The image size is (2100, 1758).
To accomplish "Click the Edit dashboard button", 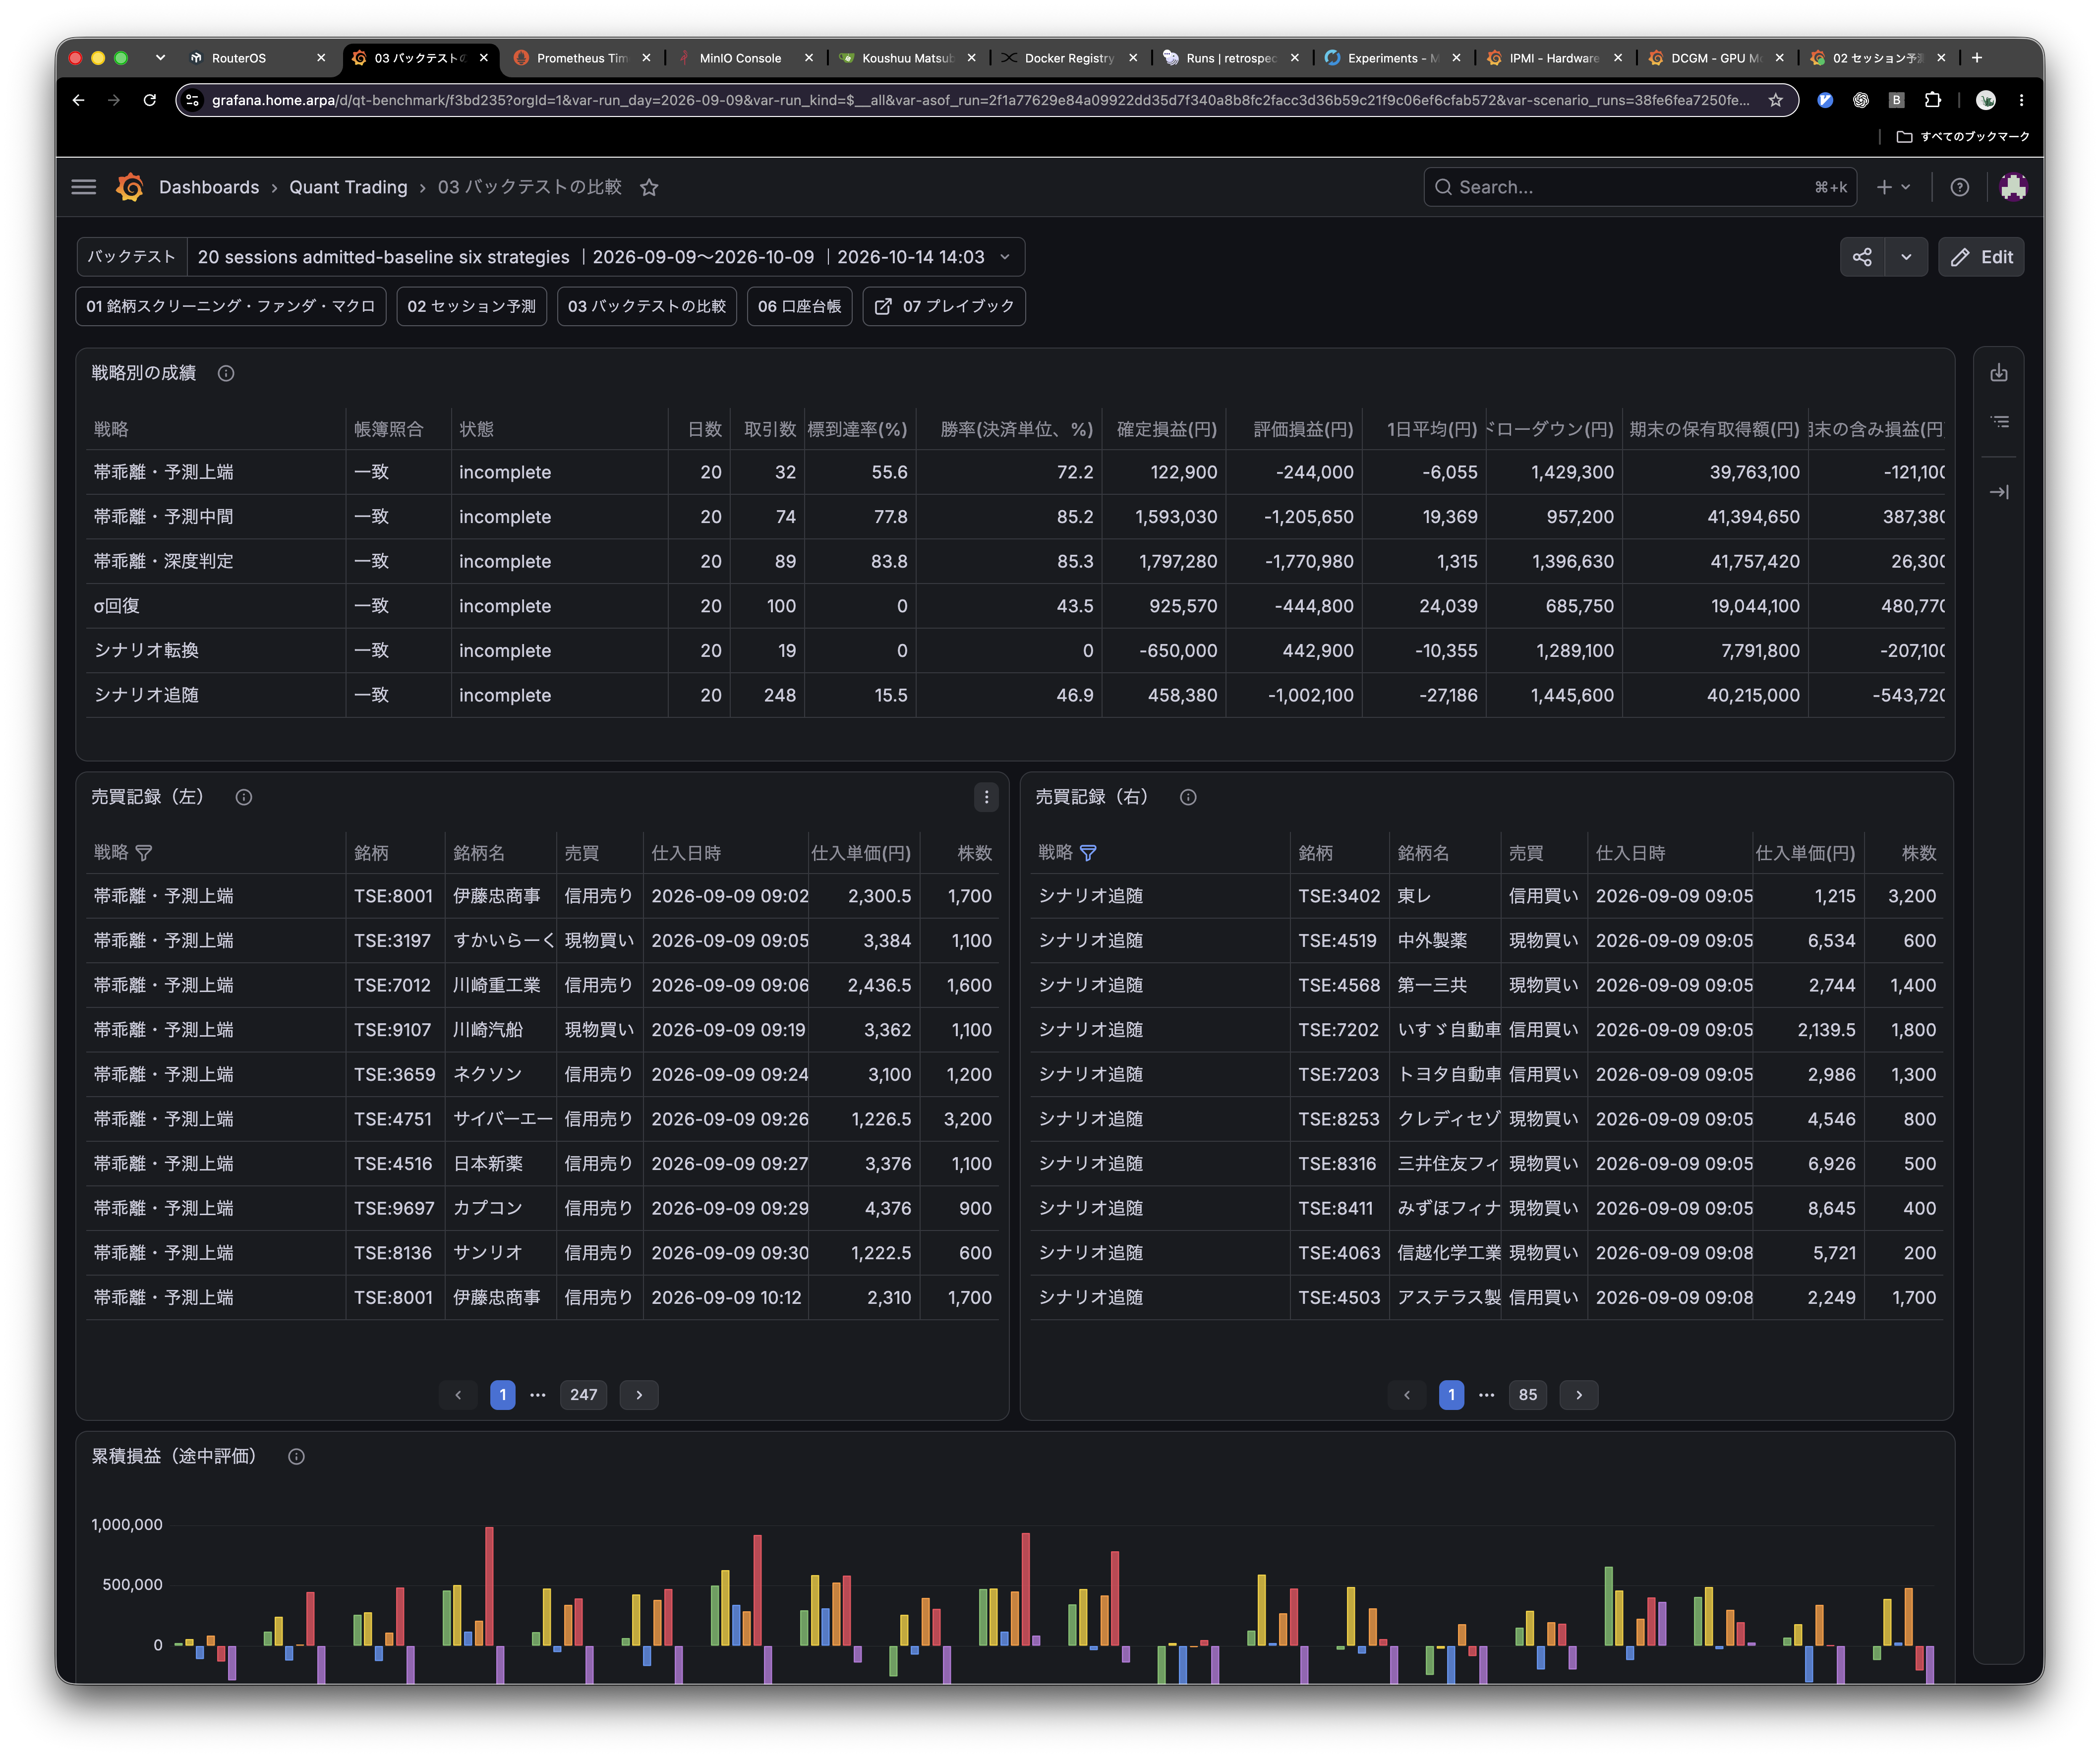I will [x=1981, y=257].
